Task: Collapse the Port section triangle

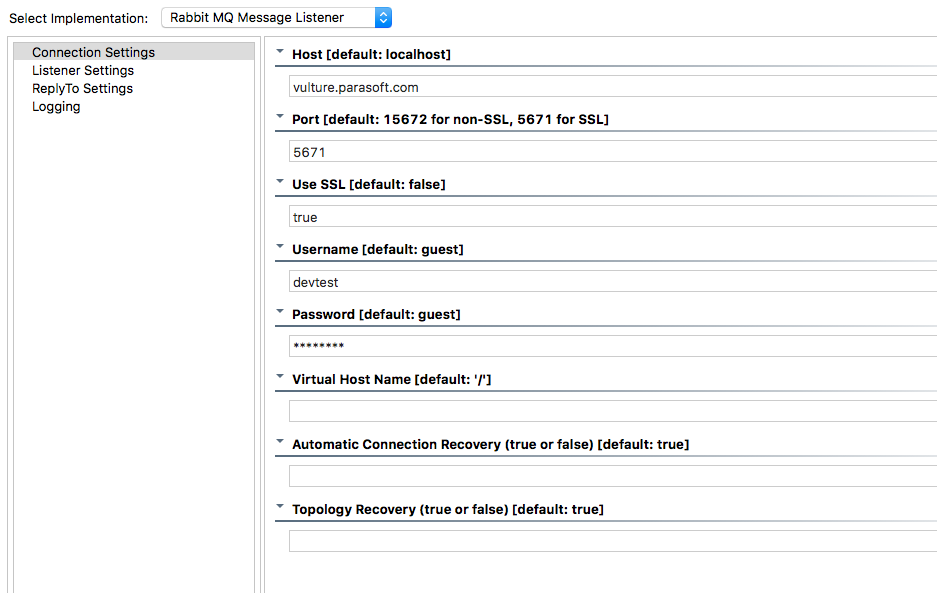Action: pyautogui.click(x=280, y=117)
